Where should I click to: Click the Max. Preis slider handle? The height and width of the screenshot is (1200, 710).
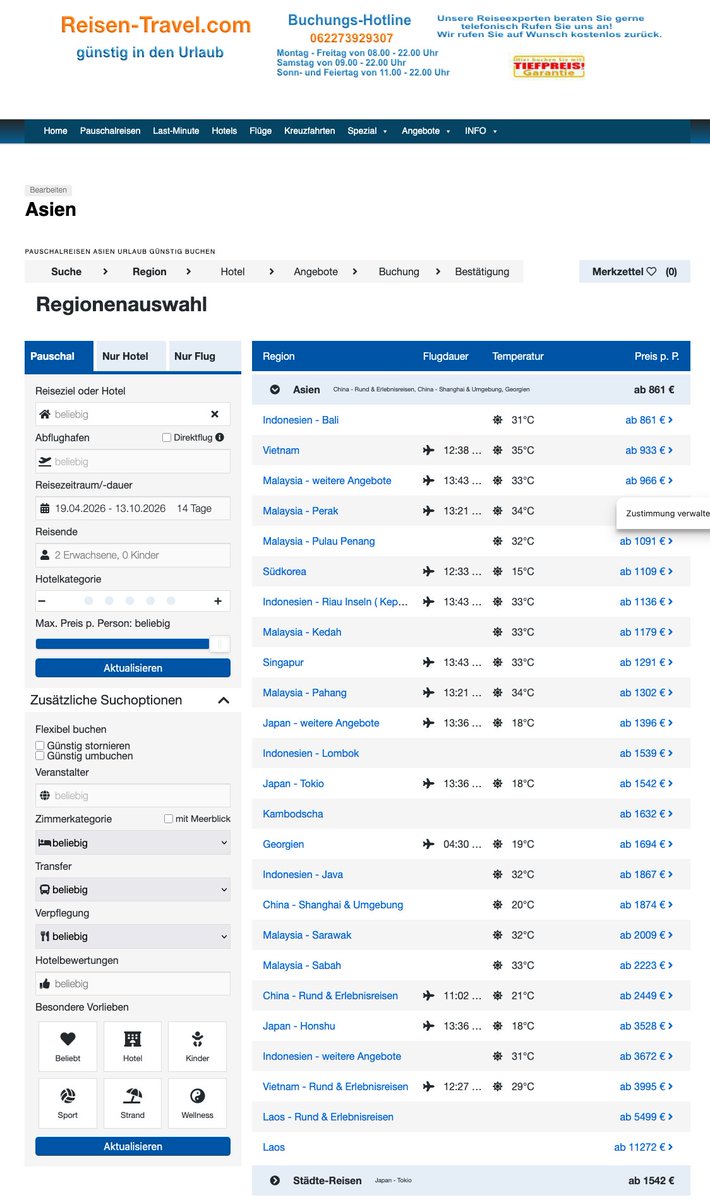[221, 643]
